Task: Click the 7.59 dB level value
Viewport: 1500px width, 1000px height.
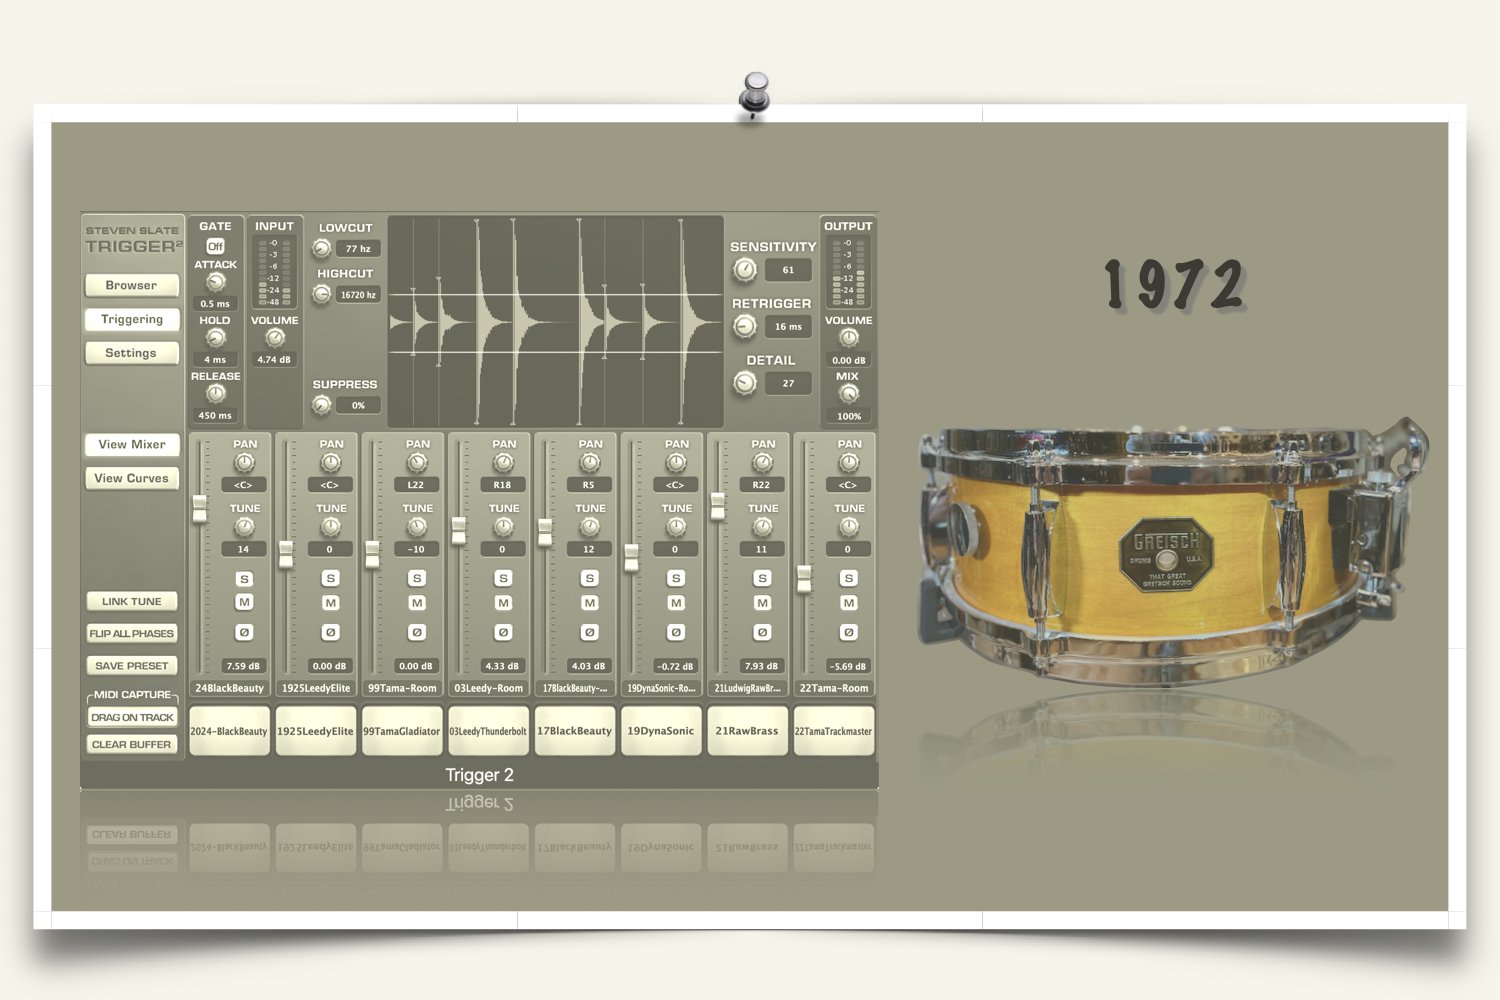Action: (x=243, y=666)
